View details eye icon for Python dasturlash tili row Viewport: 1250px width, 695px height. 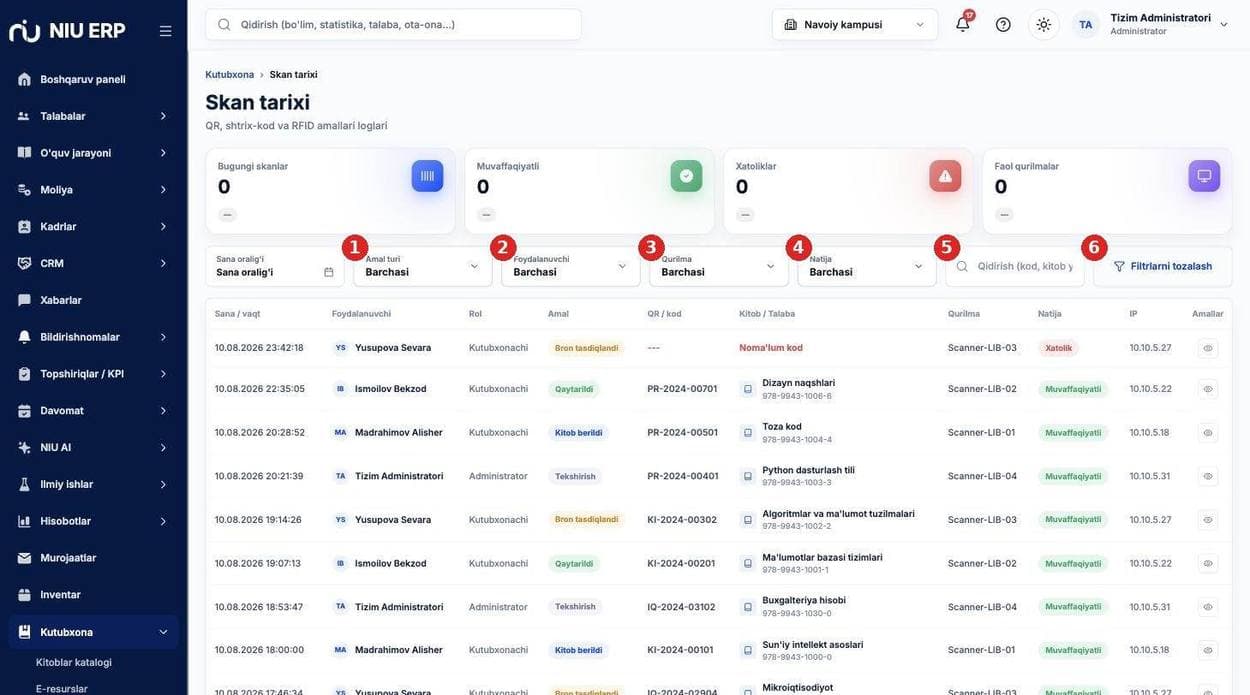click(x=1208, y=476)
